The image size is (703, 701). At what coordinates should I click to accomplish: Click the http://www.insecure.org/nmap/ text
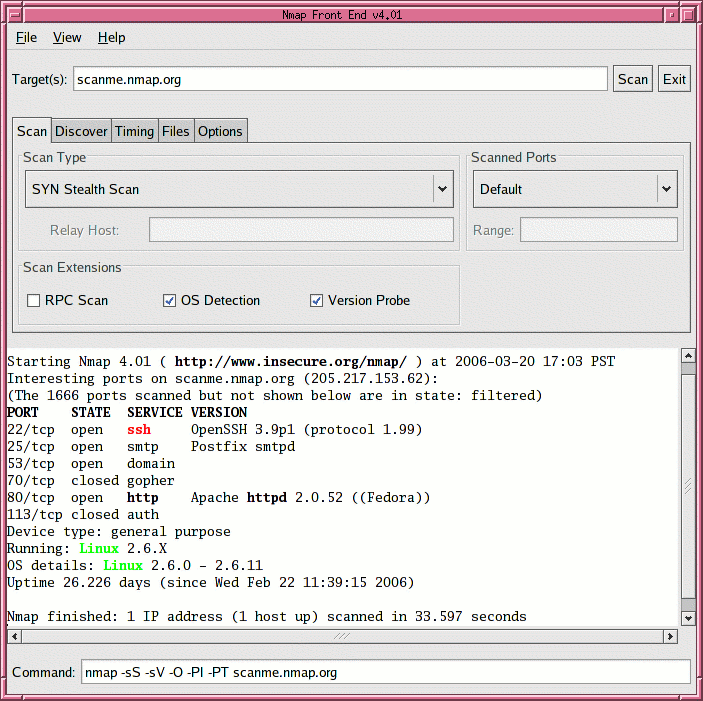click(x=291, y=361)
